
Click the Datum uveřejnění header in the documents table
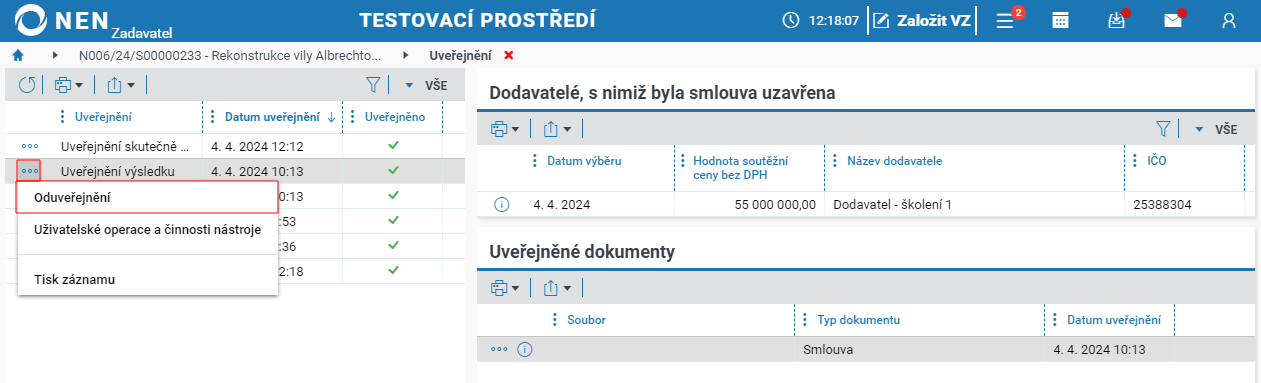click(x=1113, y=320)
